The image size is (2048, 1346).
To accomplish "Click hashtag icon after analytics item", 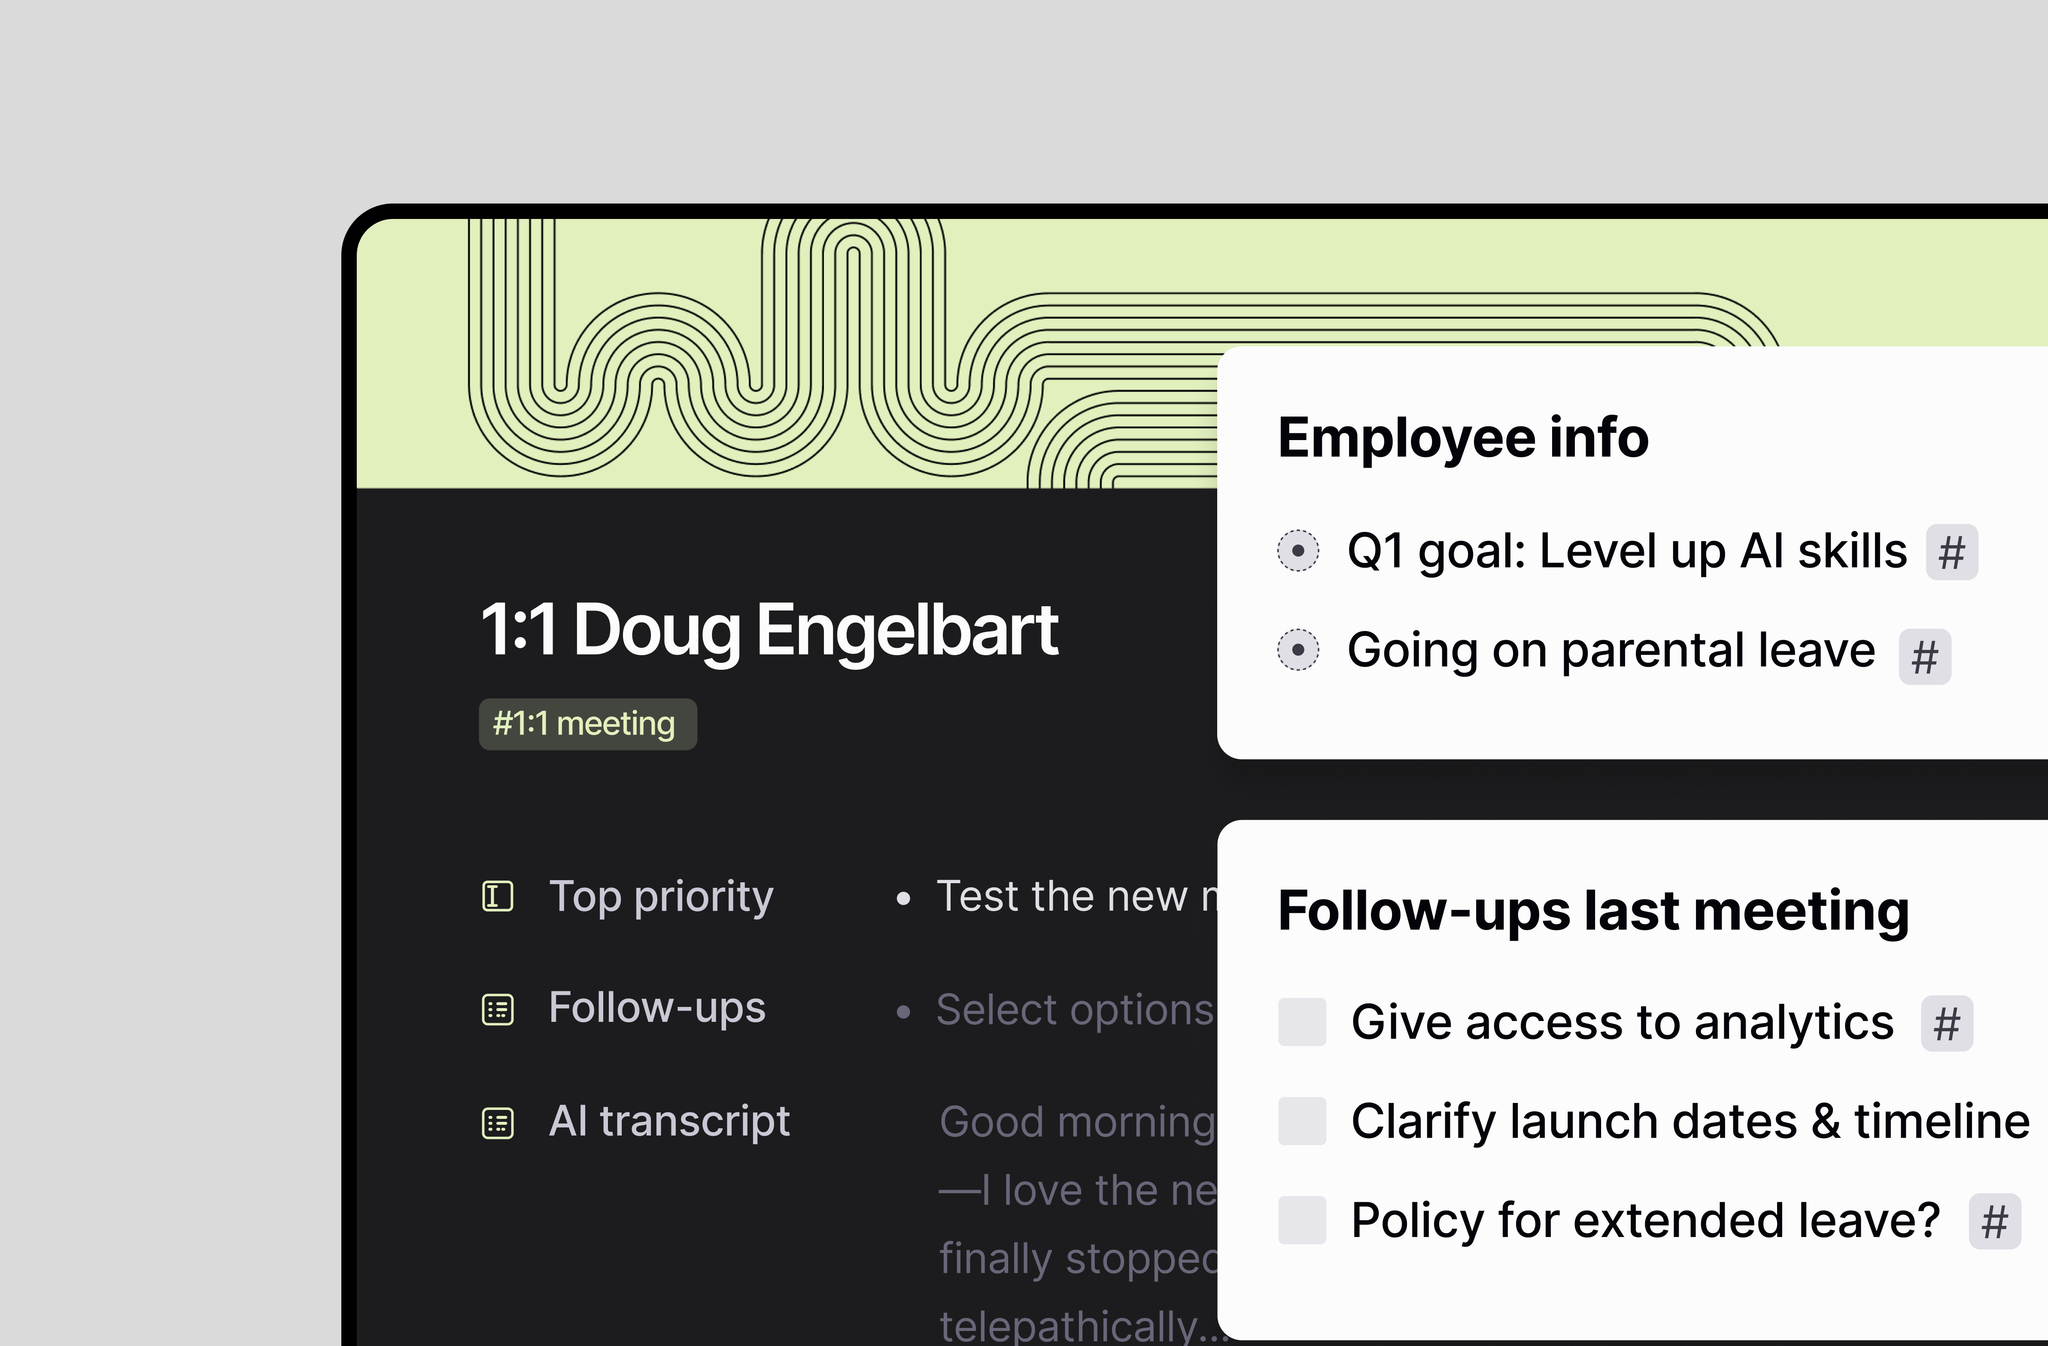I will click(x=1947, y=1024).
